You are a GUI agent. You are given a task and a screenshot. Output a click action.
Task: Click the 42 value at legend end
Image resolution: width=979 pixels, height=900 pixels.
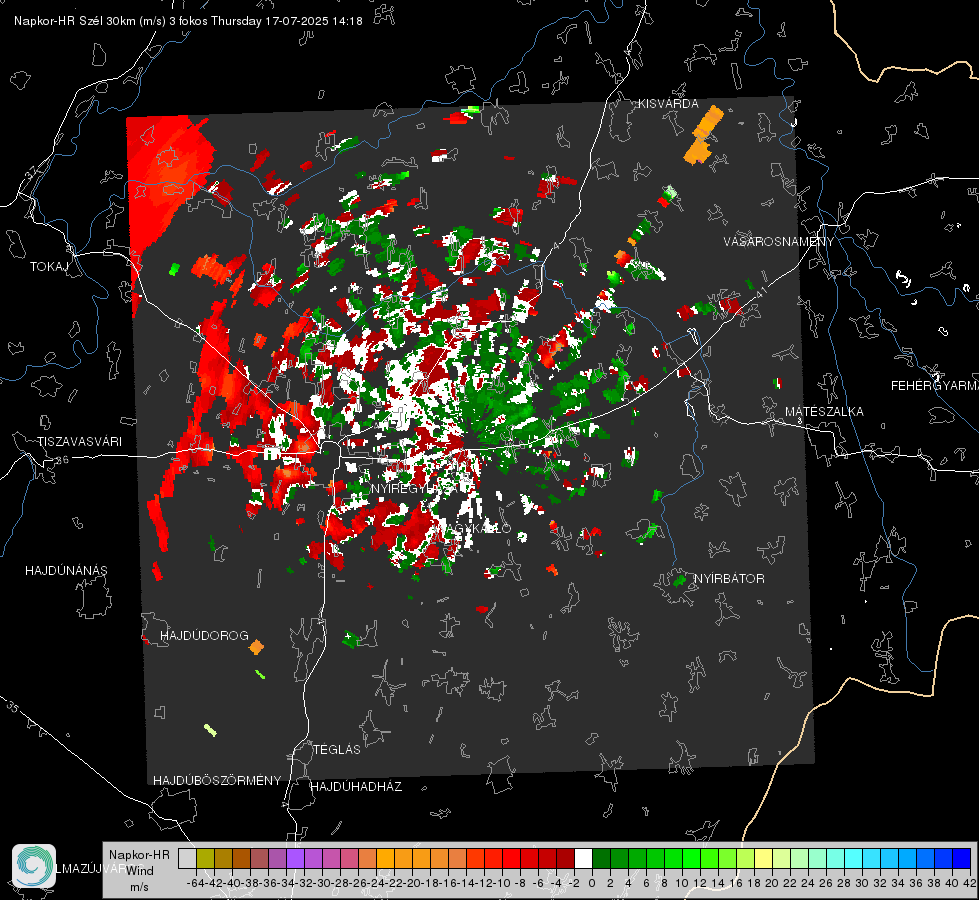click(969, 883)
